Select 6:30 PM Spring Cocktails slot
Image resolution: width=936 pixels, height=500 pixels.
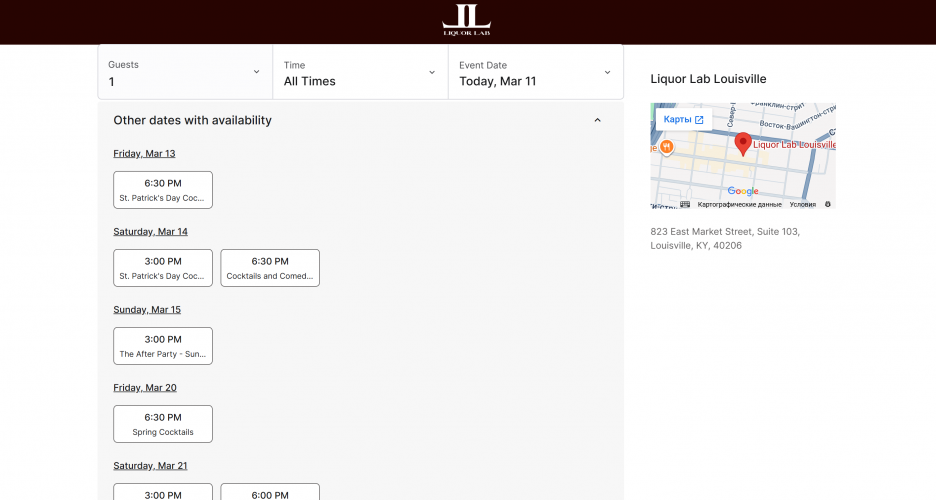click(x=163, y=424)
